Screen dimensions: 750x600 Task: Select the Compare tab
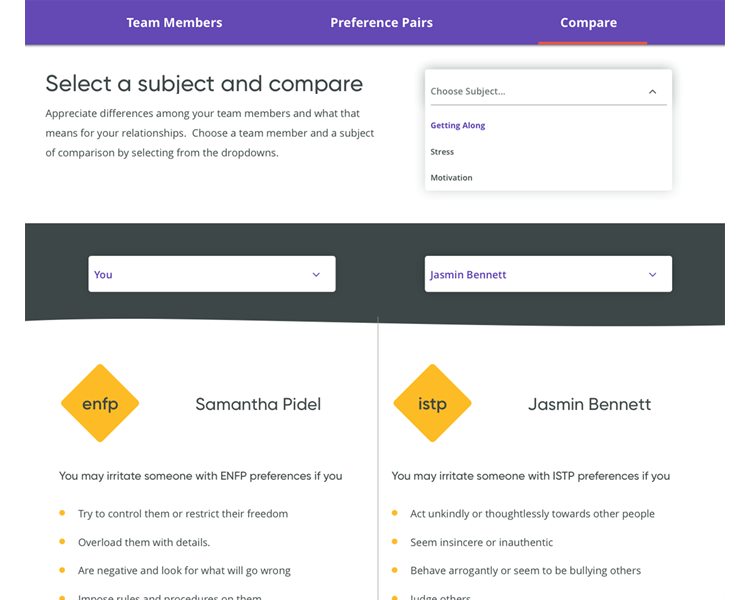click(588, 22)
